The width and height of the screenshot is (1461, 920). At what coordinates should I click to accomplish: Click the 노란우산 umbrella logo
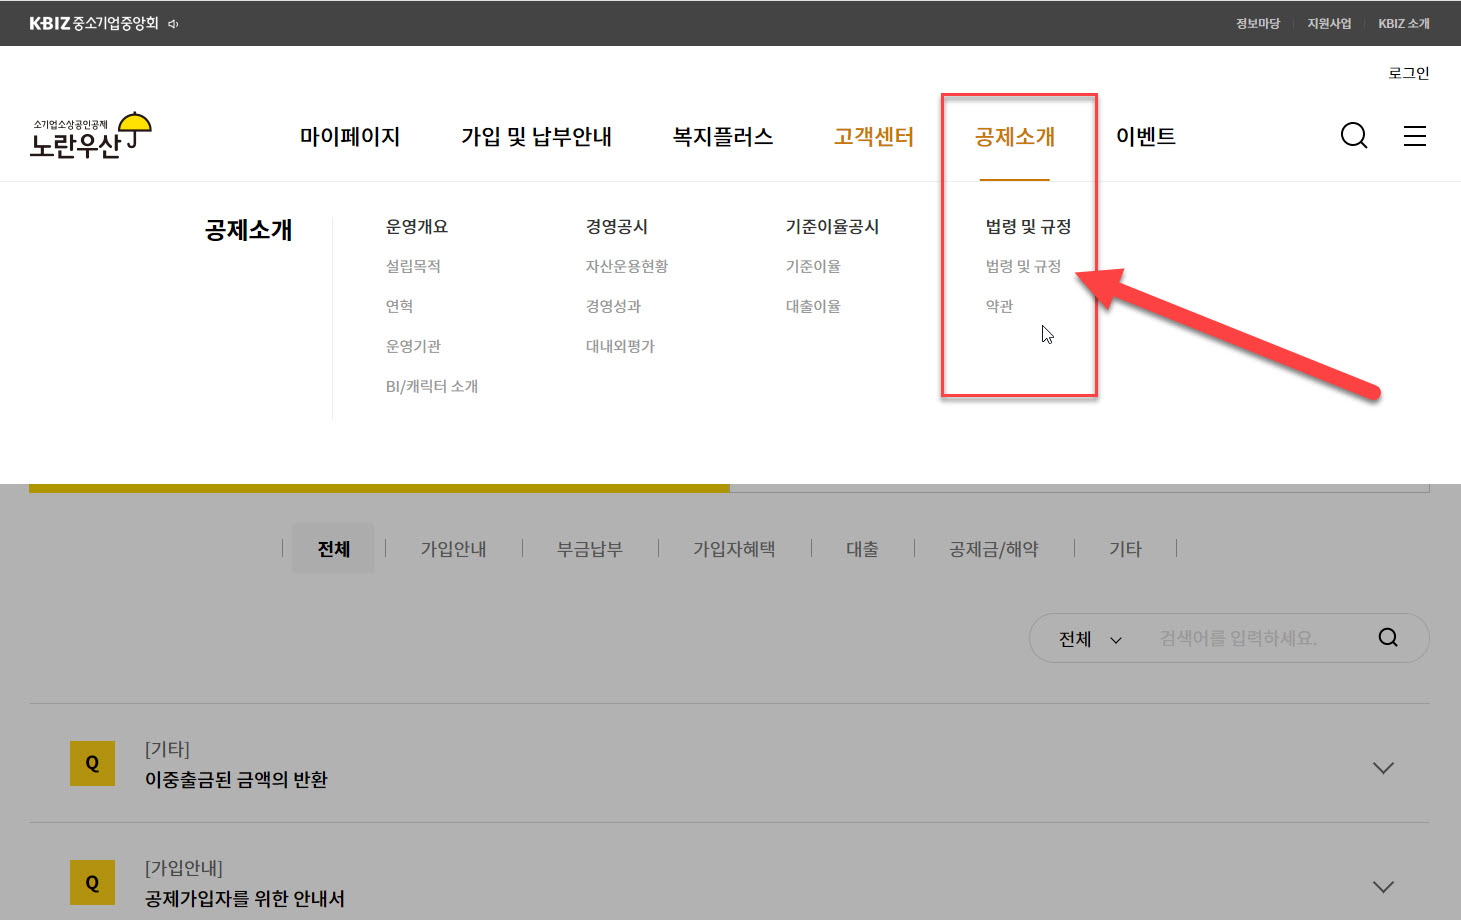tap(91, 136)
